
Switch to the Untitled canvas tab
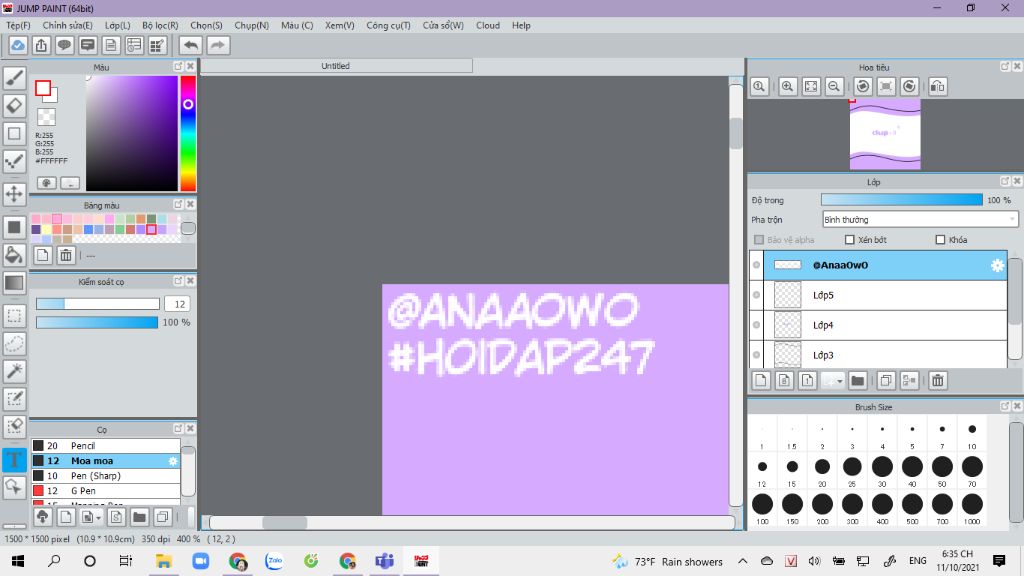tap(336, 66)
